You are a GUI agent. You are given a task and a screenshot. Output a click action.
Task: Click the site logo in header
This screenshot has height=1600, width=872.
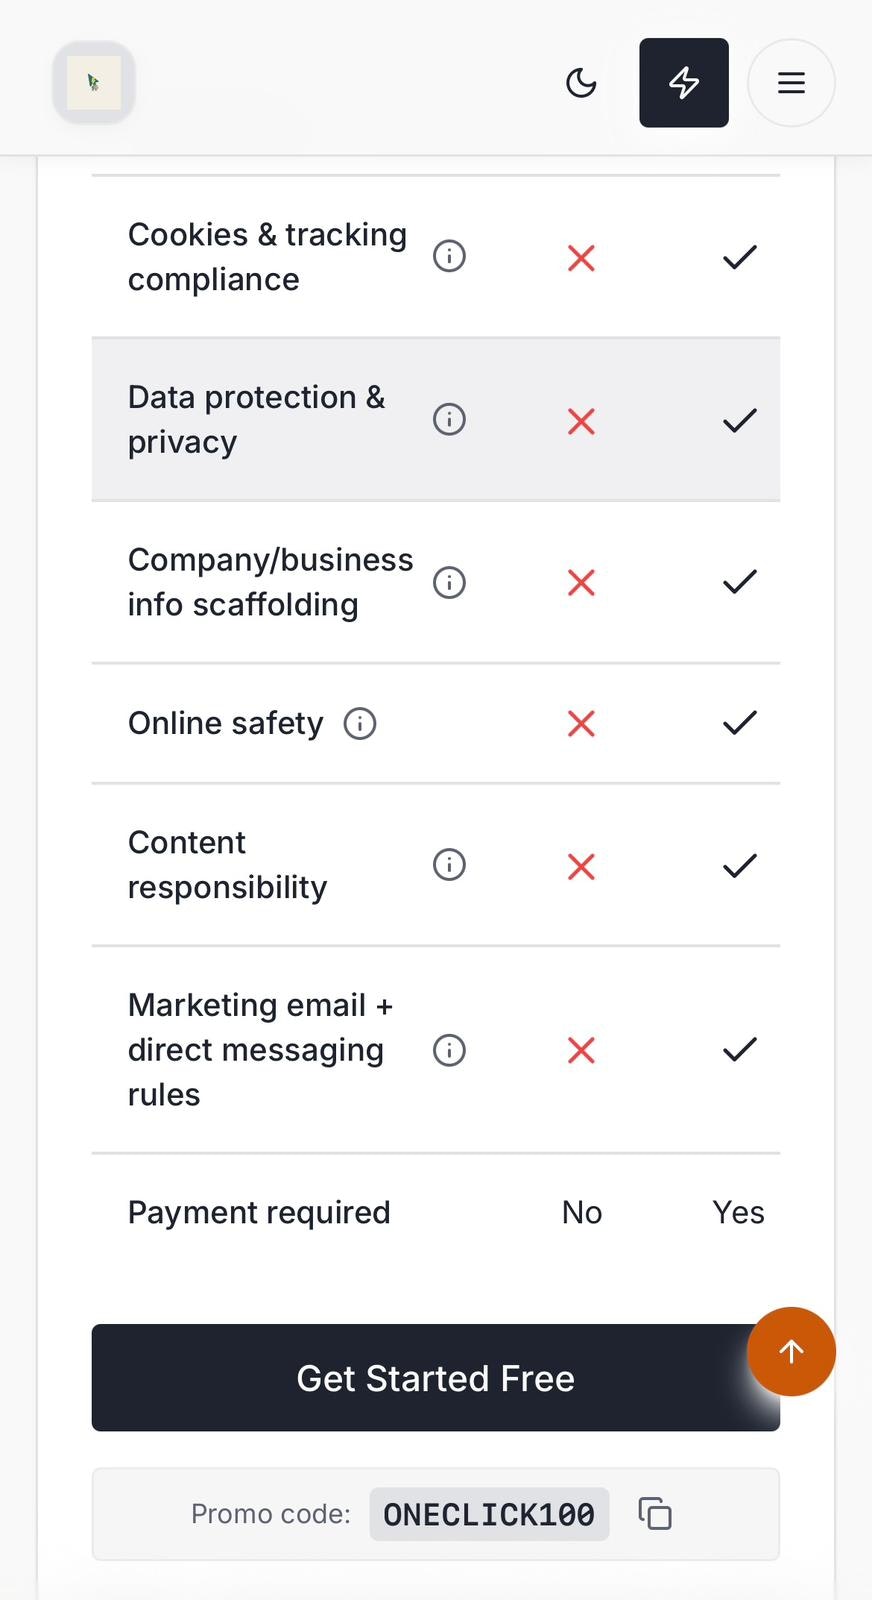(94, 83)
